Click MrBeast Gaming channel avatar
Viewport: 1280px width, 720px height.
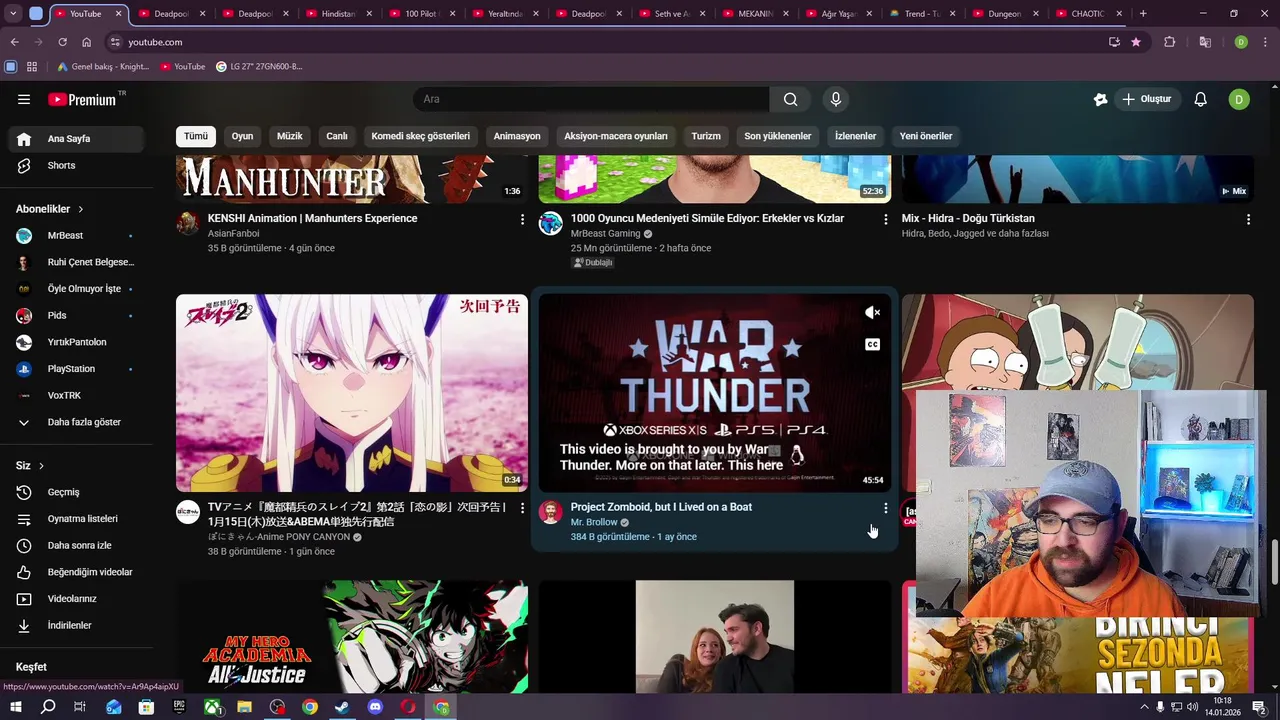pyautogui.click(x=551, y=223)
